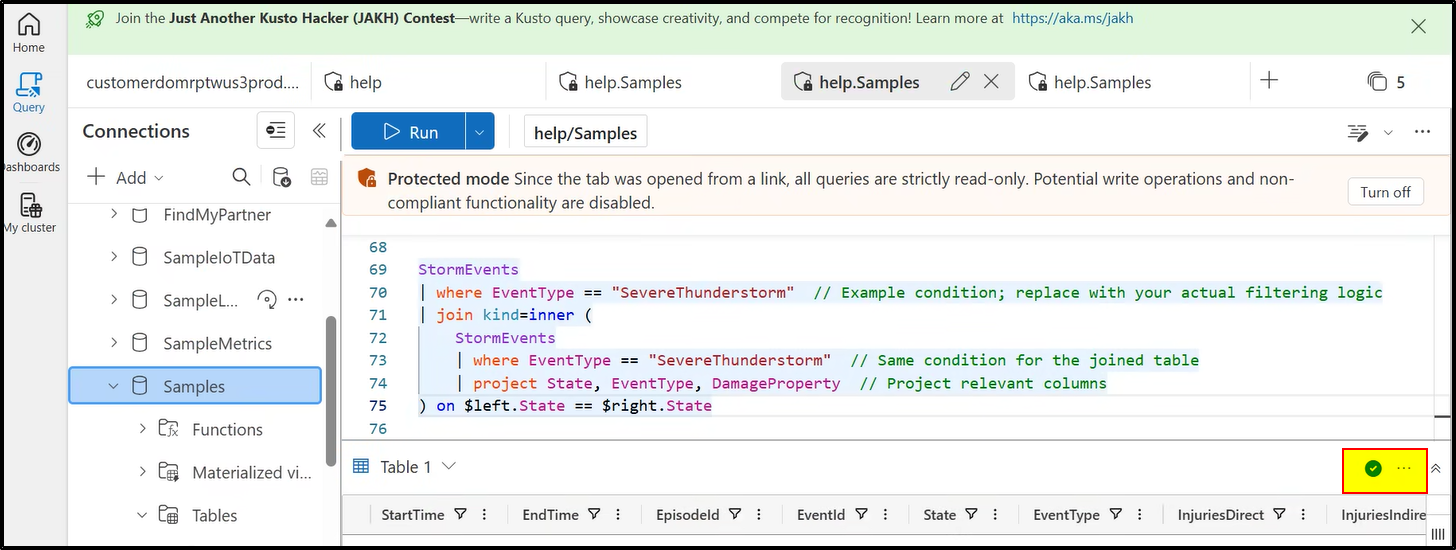
Task: Click the table grid icon in Connections
Action: coord(319,177)
